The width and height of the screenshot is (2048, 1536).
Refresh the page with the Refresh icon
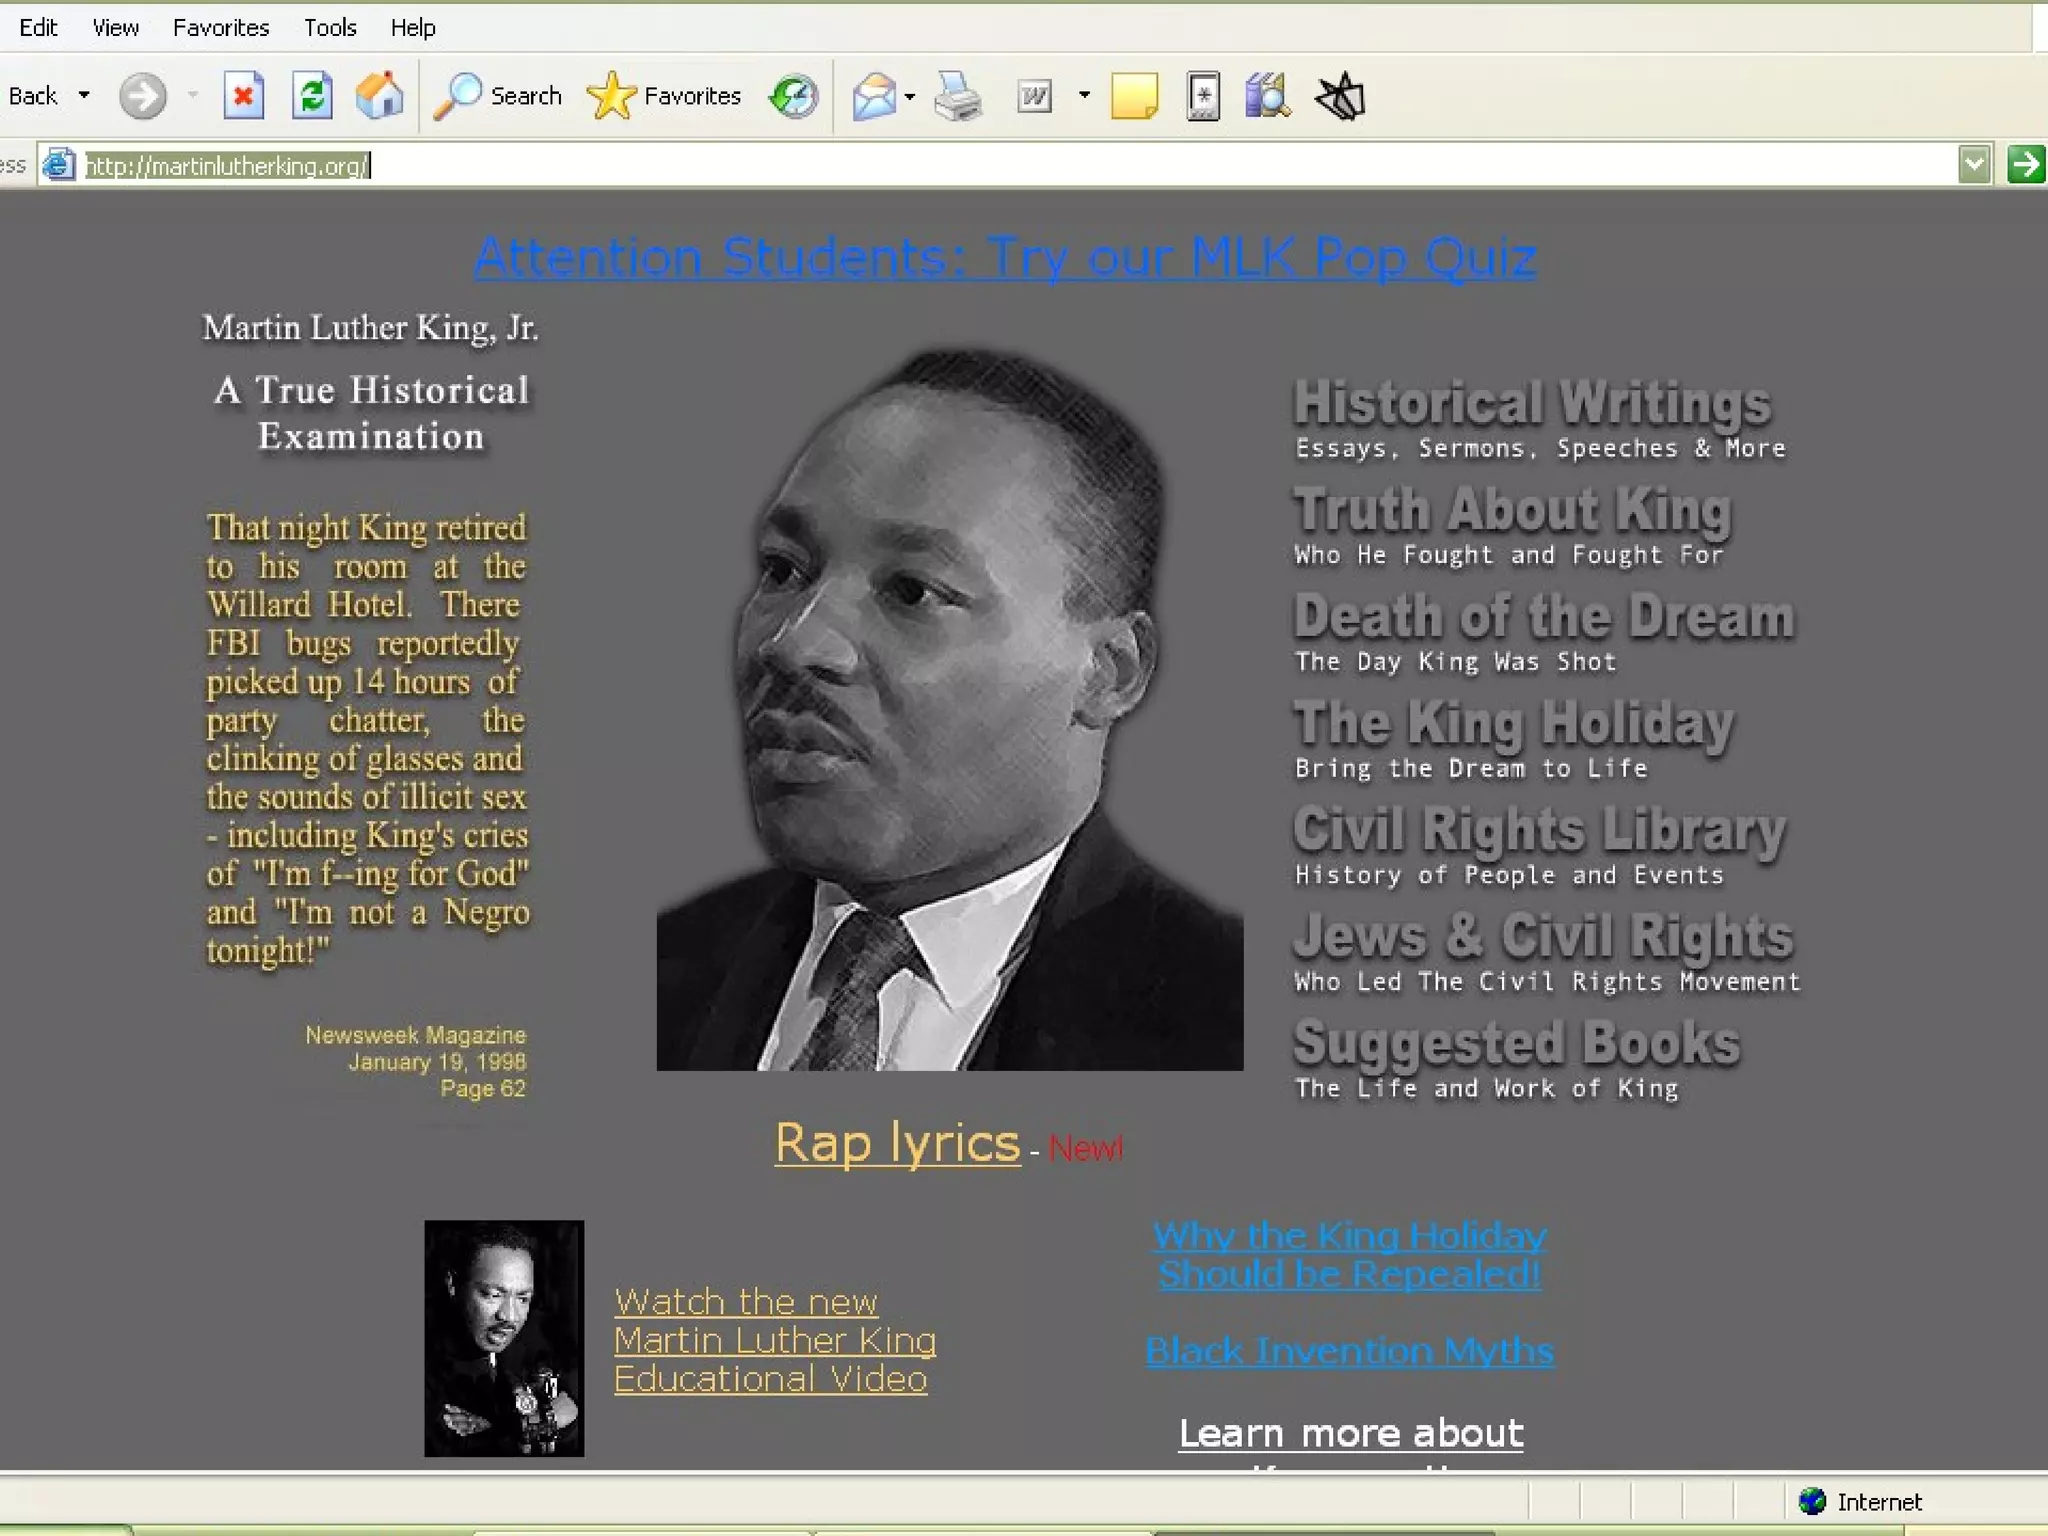pyautogui.click(x=312, y=96)
